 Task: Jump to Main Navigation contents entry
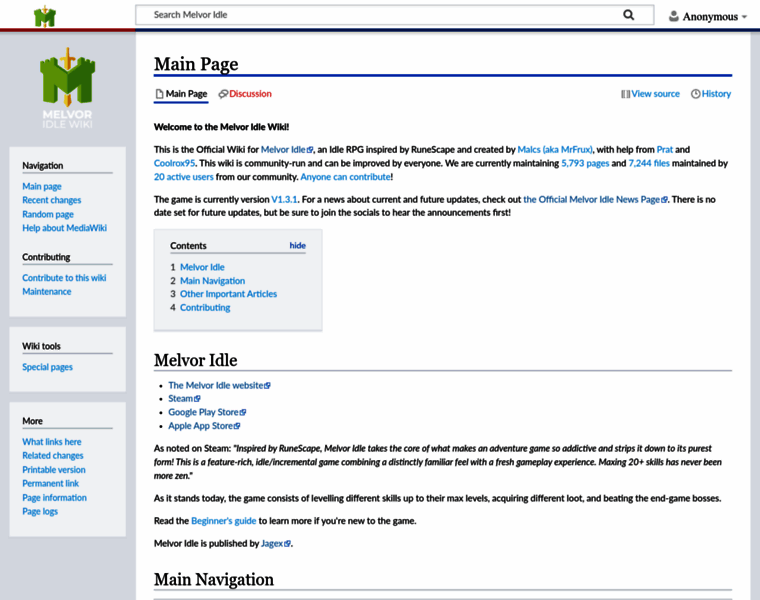(x=212, y=281)
